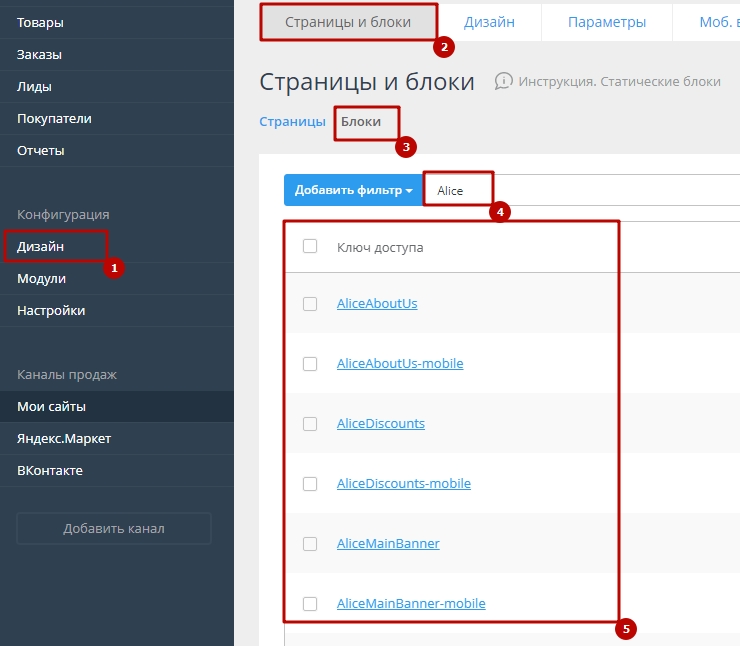Check the AliceAboutUs row checkbox
The height and width of the screenshot is (646, 740).
(310, 304)
